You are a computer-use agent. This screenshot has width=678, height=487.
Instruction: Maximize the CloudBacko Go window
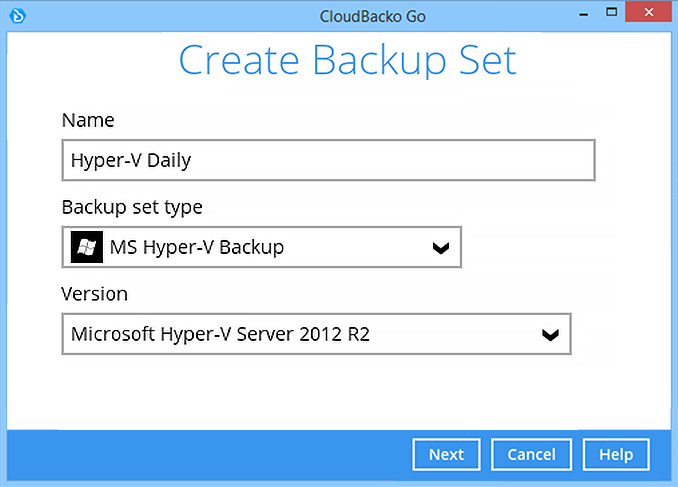(611, 12)
